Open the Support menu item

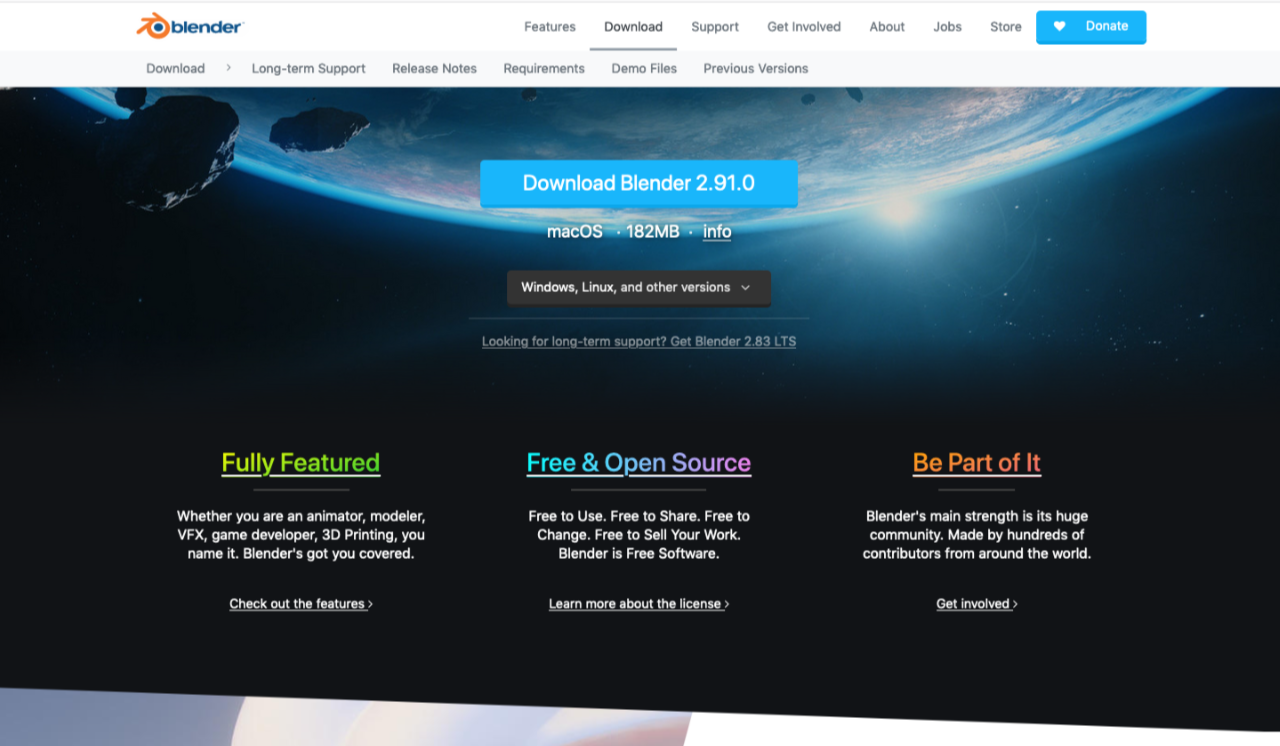714,27
